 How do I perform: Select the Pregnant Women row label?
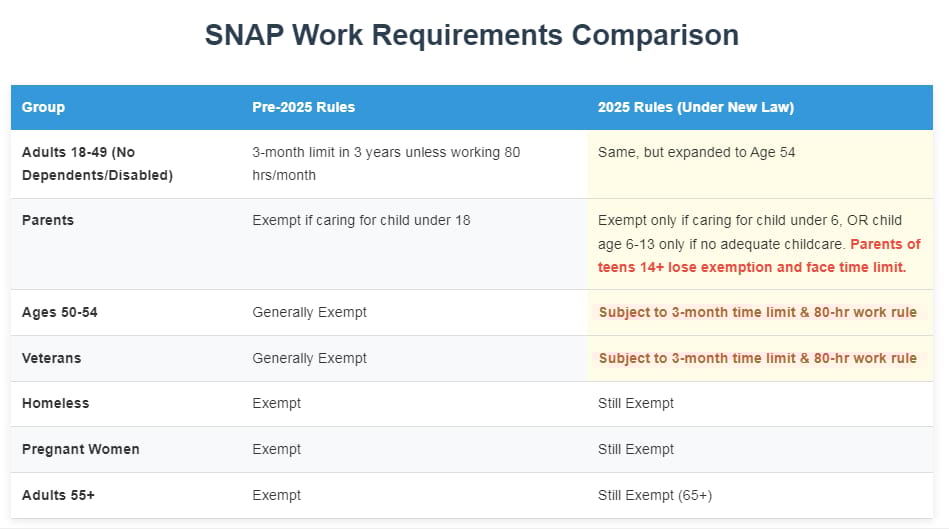click(x=80, y=449)
